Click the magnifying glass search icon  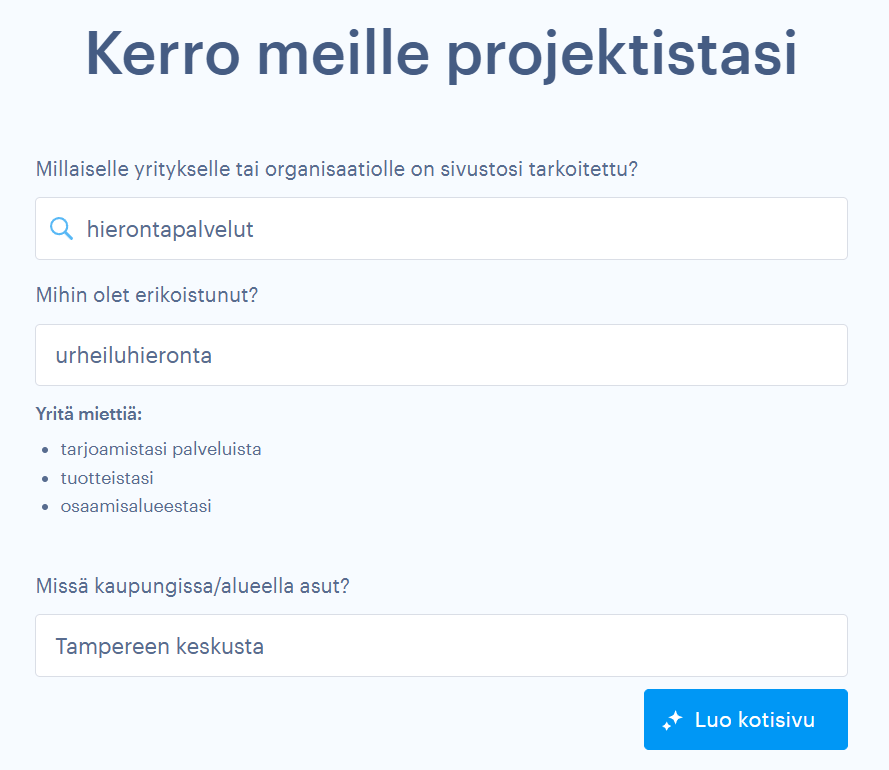pos(61,228)
